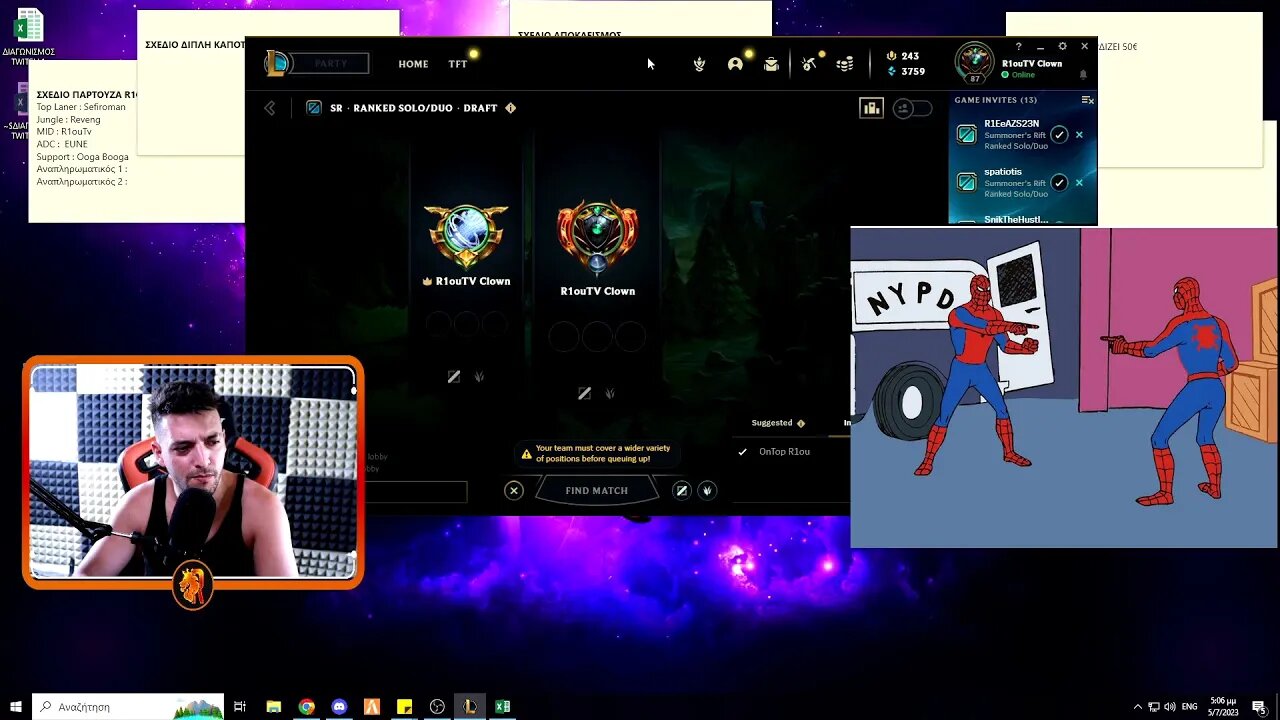The width and height of the screenshot is (1280, 720).
Task: Accept invite from R1EeAZS23N
Action: (1059, 135)
